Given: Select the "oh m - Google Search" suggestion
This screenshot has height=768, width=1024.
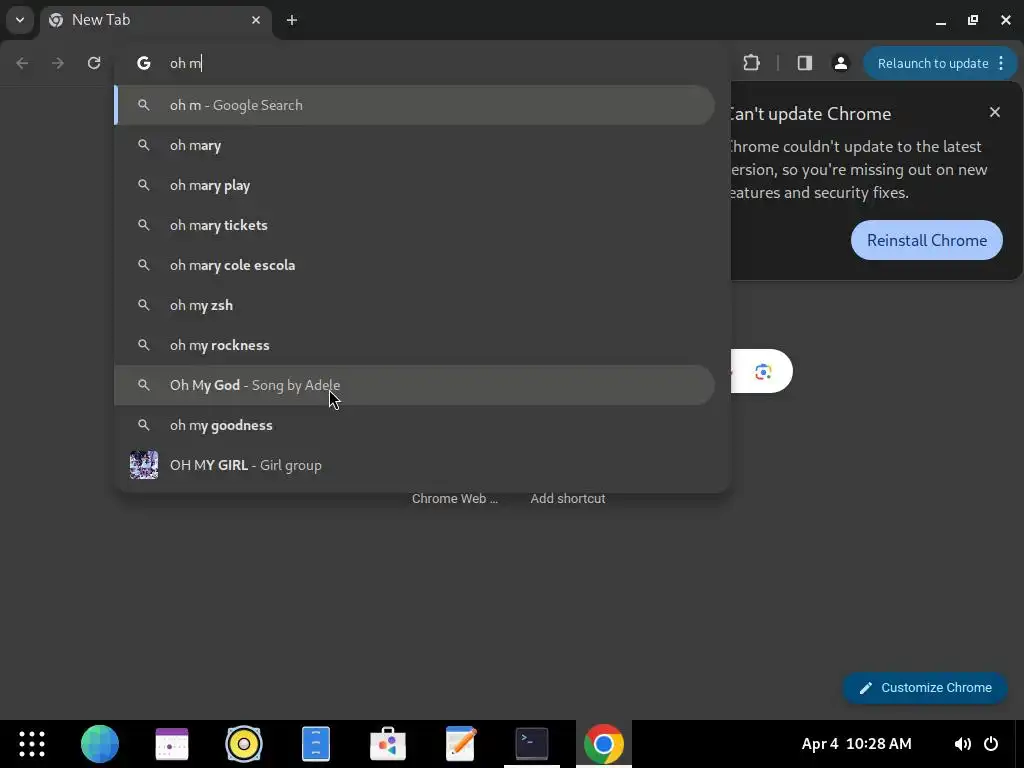Looking at the screenshot, I should [415, 105].
